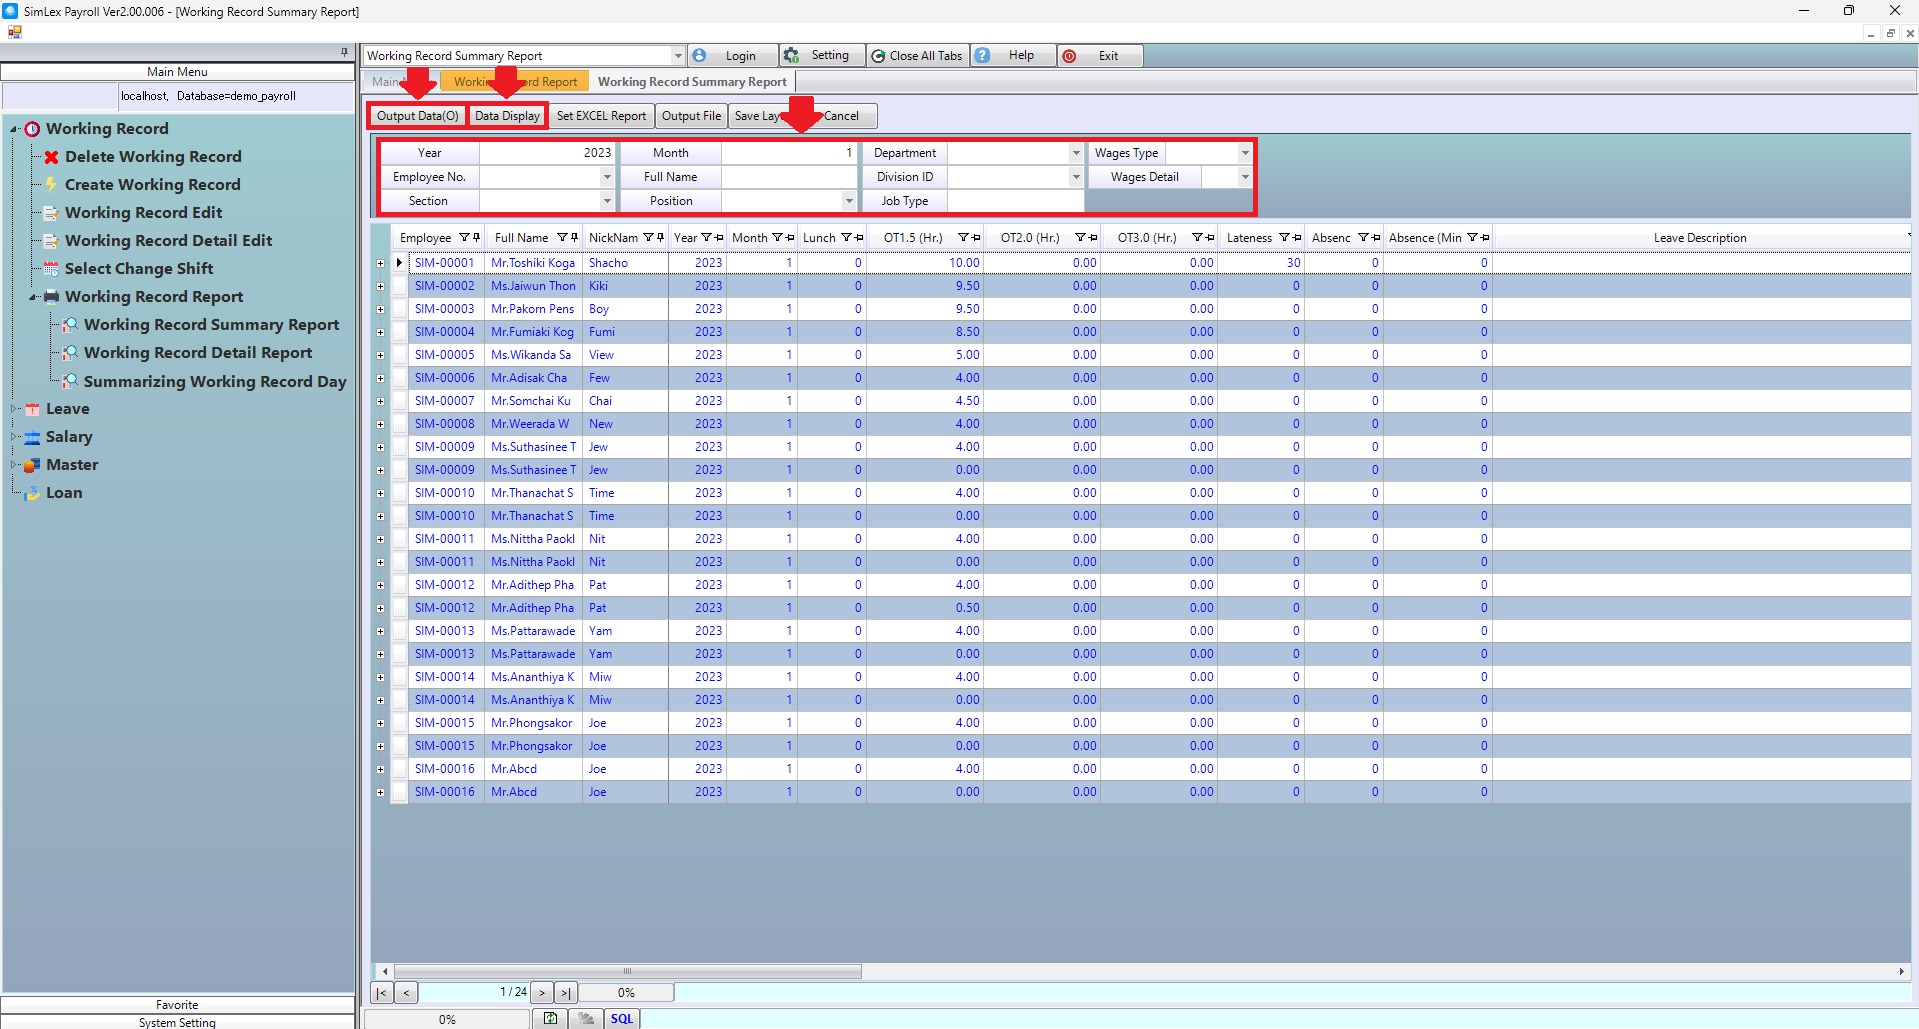Click the Working Record Report printer icon
This screenshot has width=1919, height=1029.
click(51, 297)
